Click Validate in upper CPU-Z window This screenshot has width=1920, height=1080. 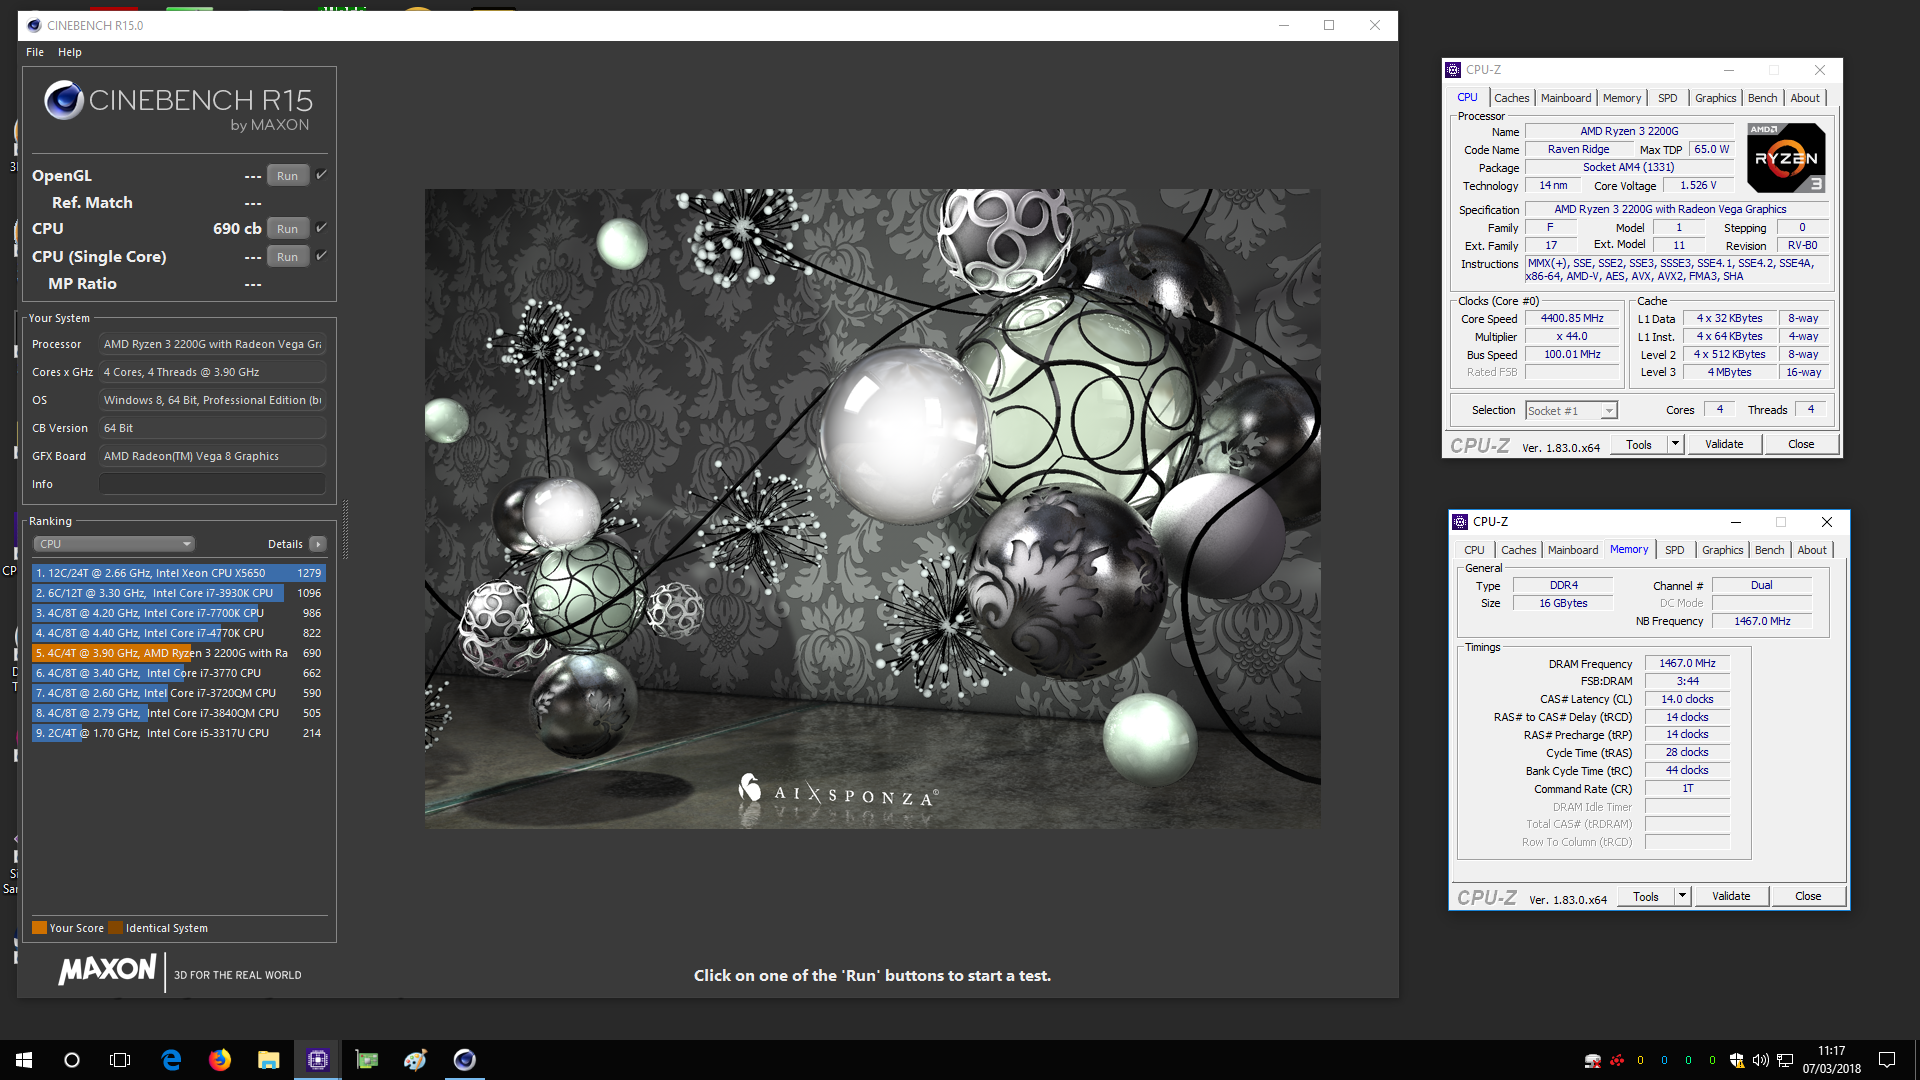[1724, 445]
